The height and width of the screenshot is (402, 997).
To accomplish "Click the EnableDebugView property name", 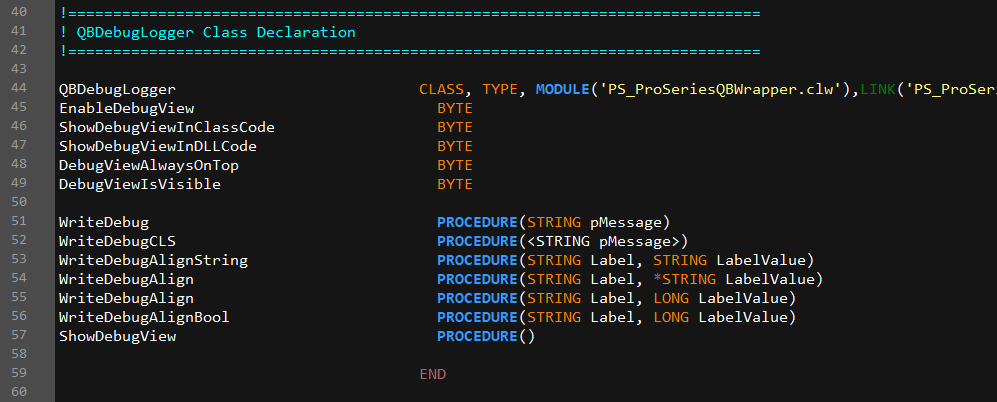I will [x=126, y=108].
